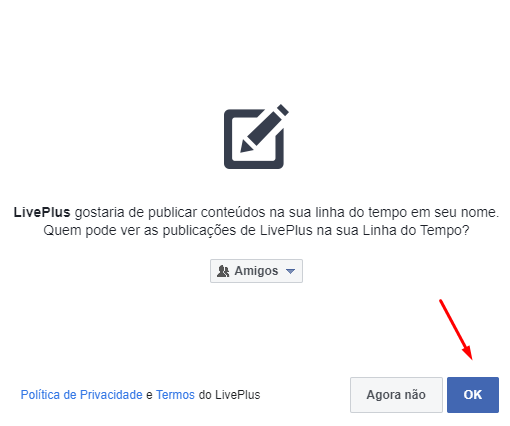This screenshot has height=426, width=510.
Task: Confirm permission with the OK button
Action: pyautogui.click(x=473, y=395)
